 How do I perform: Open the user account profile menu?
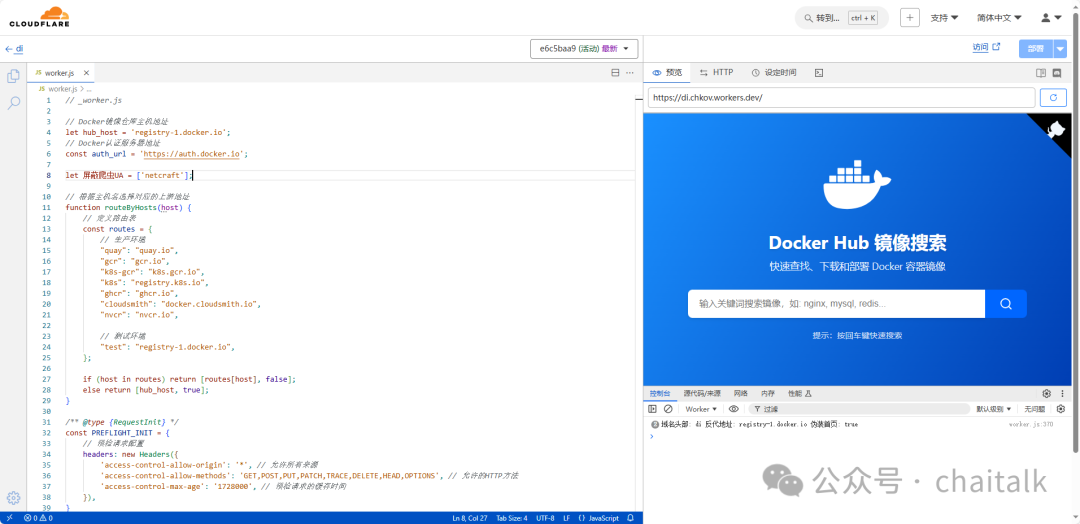pos(1051,18)
